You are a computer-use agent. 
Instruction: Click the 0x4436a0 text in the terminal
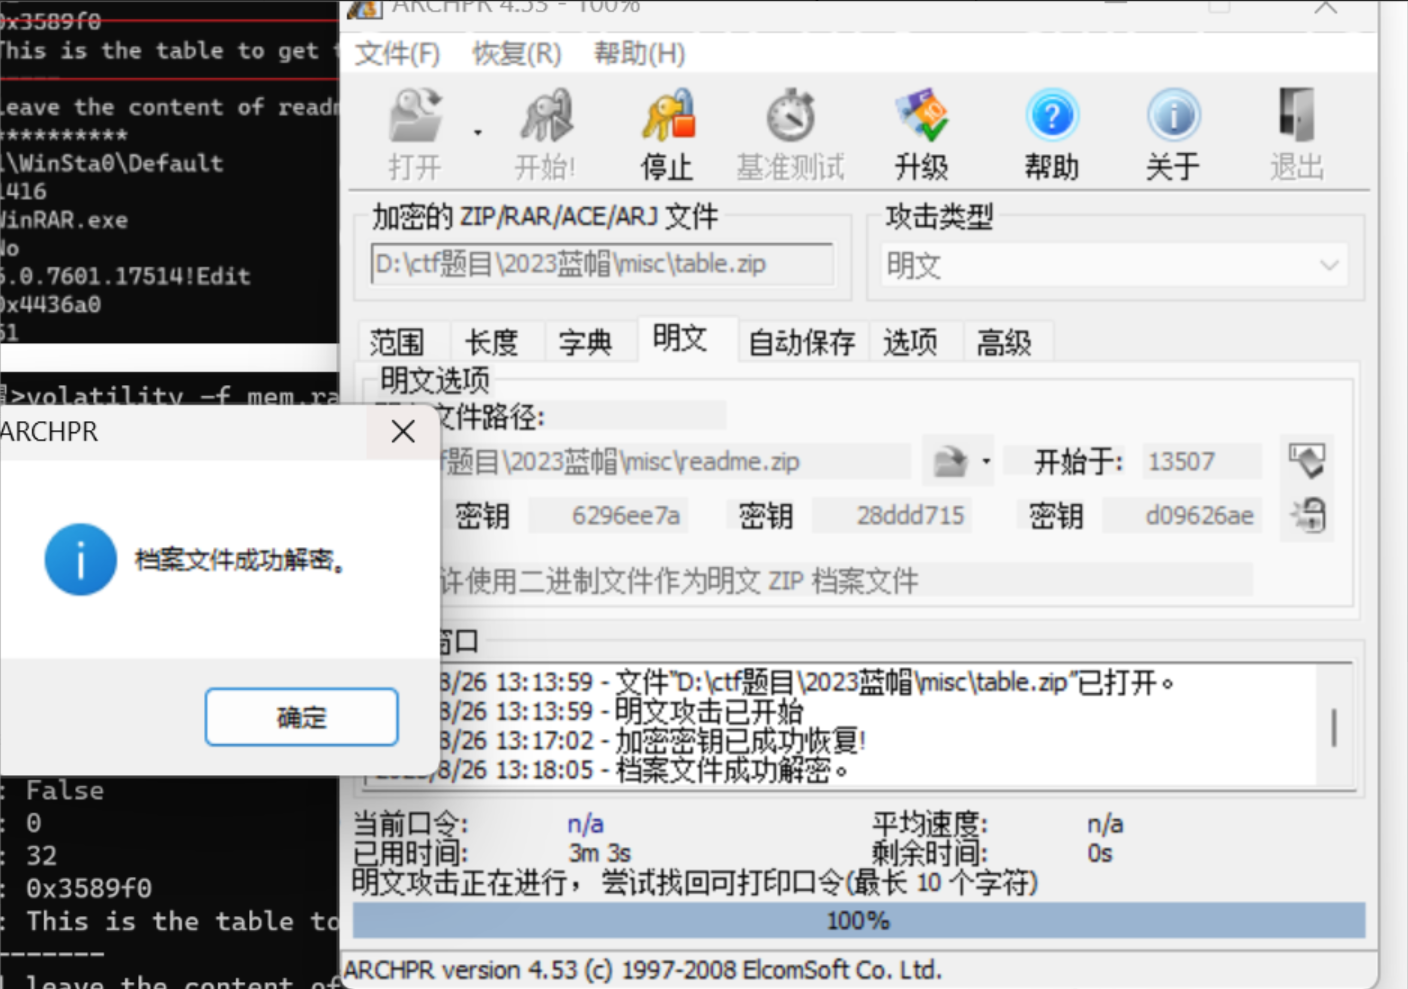click(x=50, y=304)
